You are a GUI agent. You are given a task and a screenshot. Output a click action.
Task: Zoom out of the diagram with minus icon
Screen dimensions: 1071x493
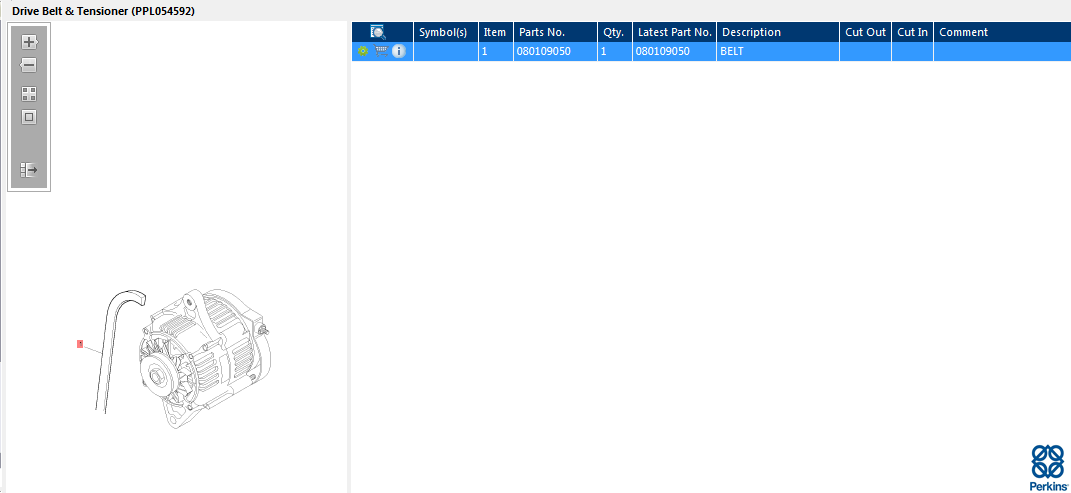click(29, 66)
